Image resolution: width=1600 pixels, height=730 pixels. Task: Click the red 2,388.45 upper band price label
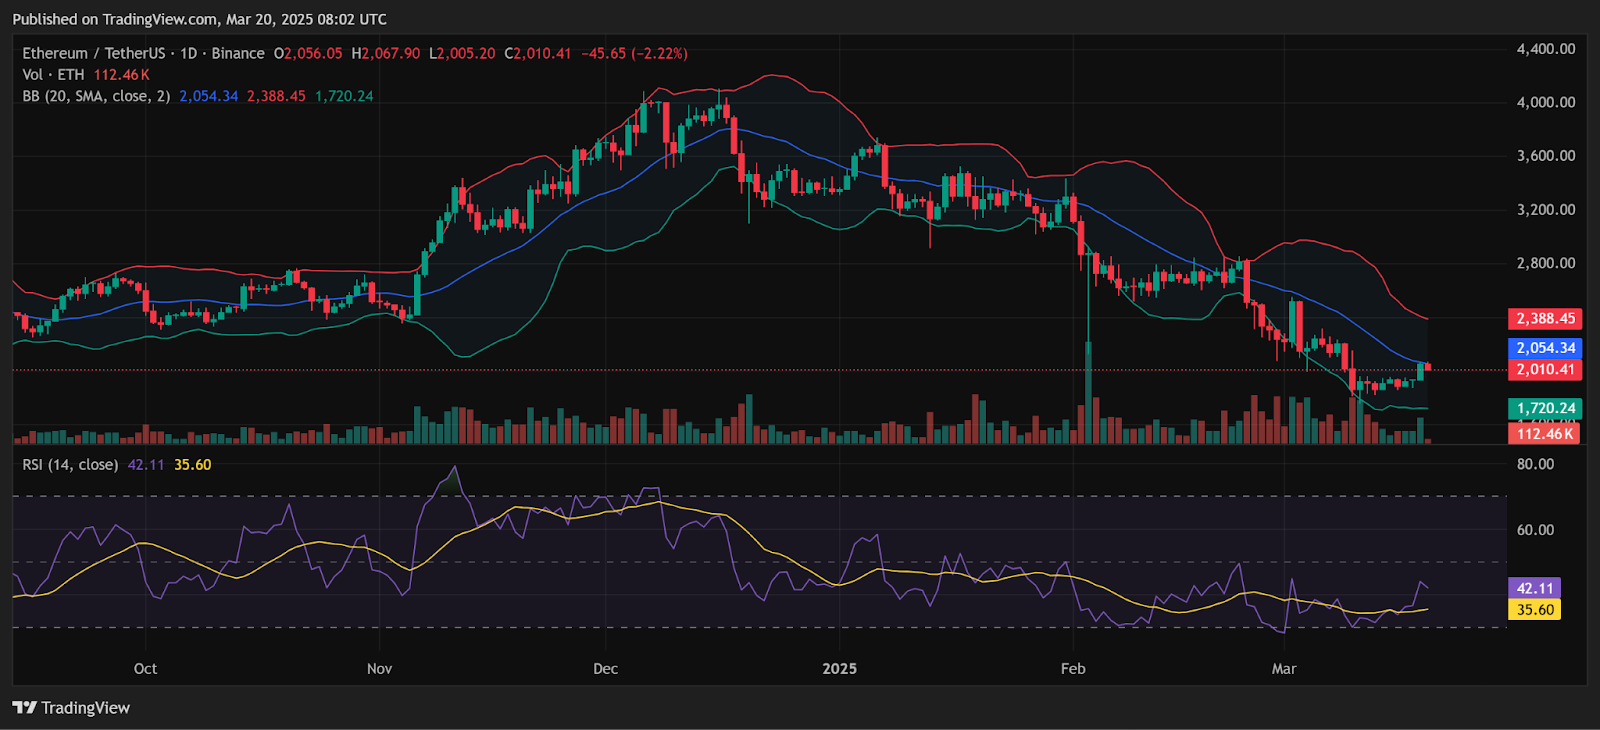[1545, 319]
